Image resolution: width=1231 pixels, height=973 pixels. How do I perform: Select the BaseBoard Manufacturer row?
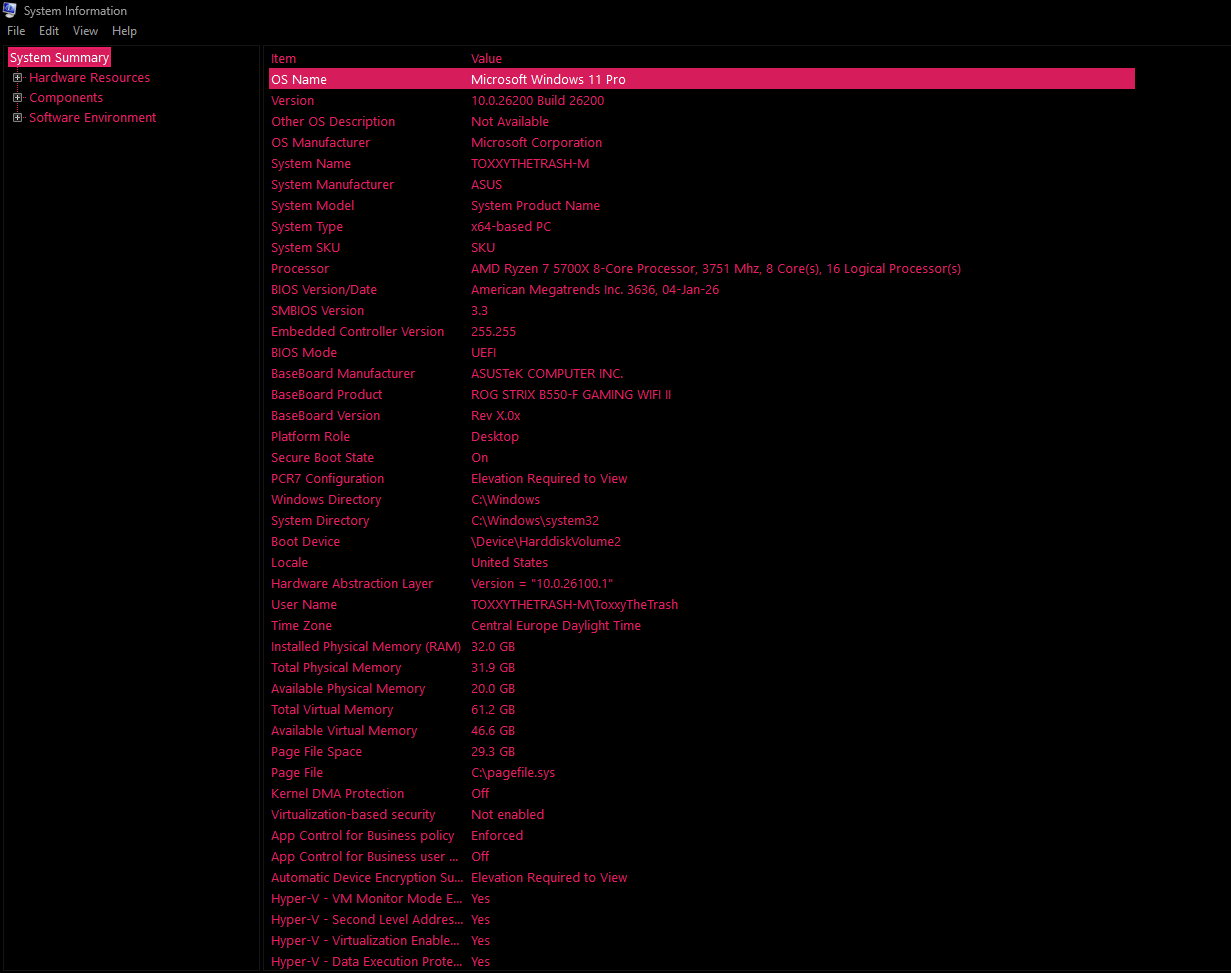pyautogui.click(x=702, y=374)
